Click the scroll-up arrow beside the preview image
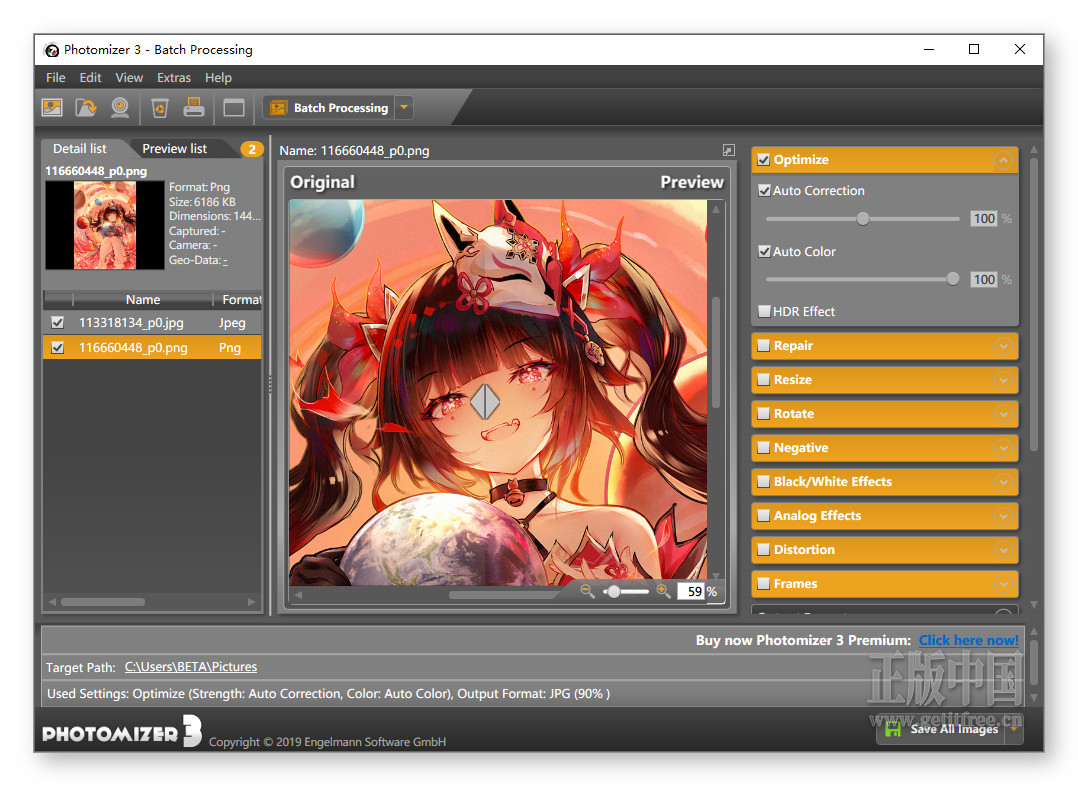Image resolution: width=1078 pixels, height=786 pixels. tap(716, 208)
